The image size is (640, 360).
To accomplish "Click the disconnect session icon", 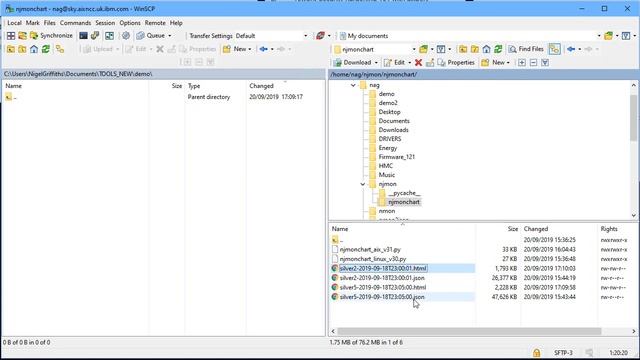I will pyautogui.click(x=320, y=36).
